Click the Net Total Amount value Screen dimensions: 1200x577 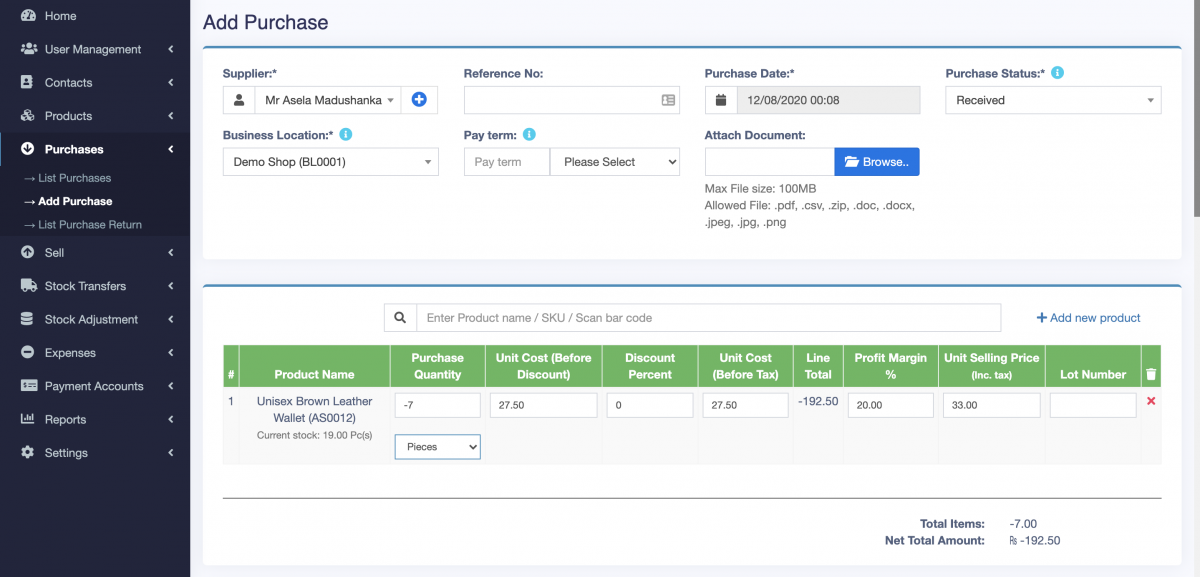(x=1034, y=540)
